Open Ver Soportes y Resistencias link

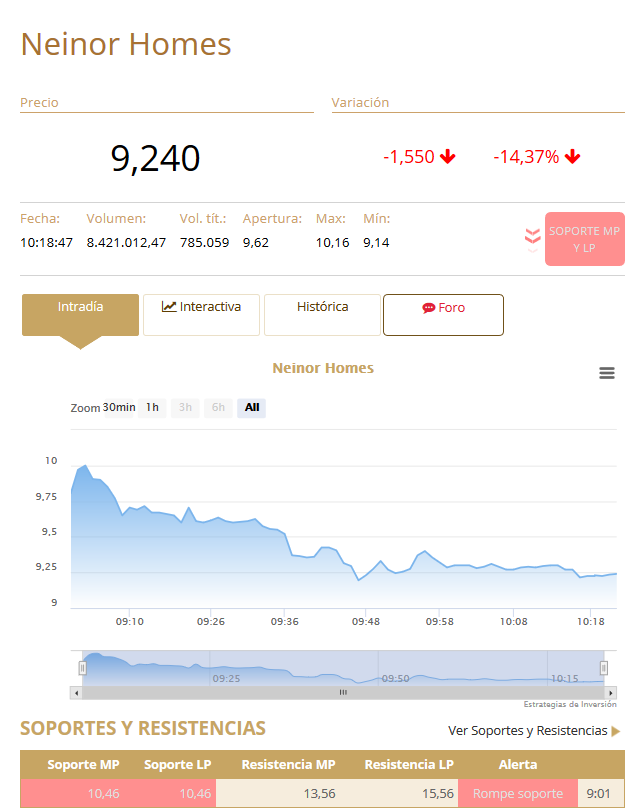click(527, 731)
